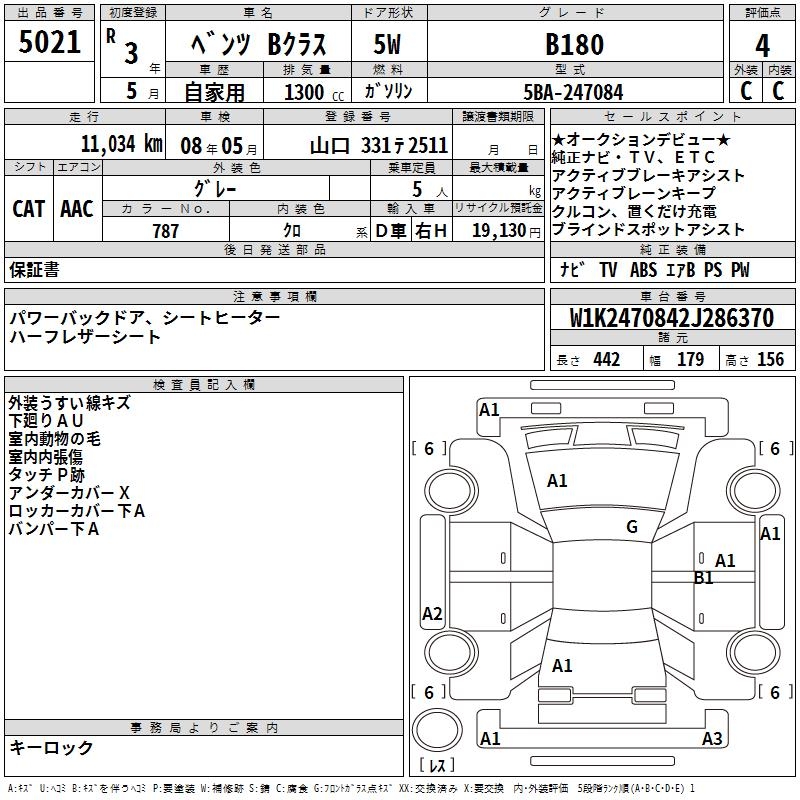Click door shape value 5W

tap(387, 44)
